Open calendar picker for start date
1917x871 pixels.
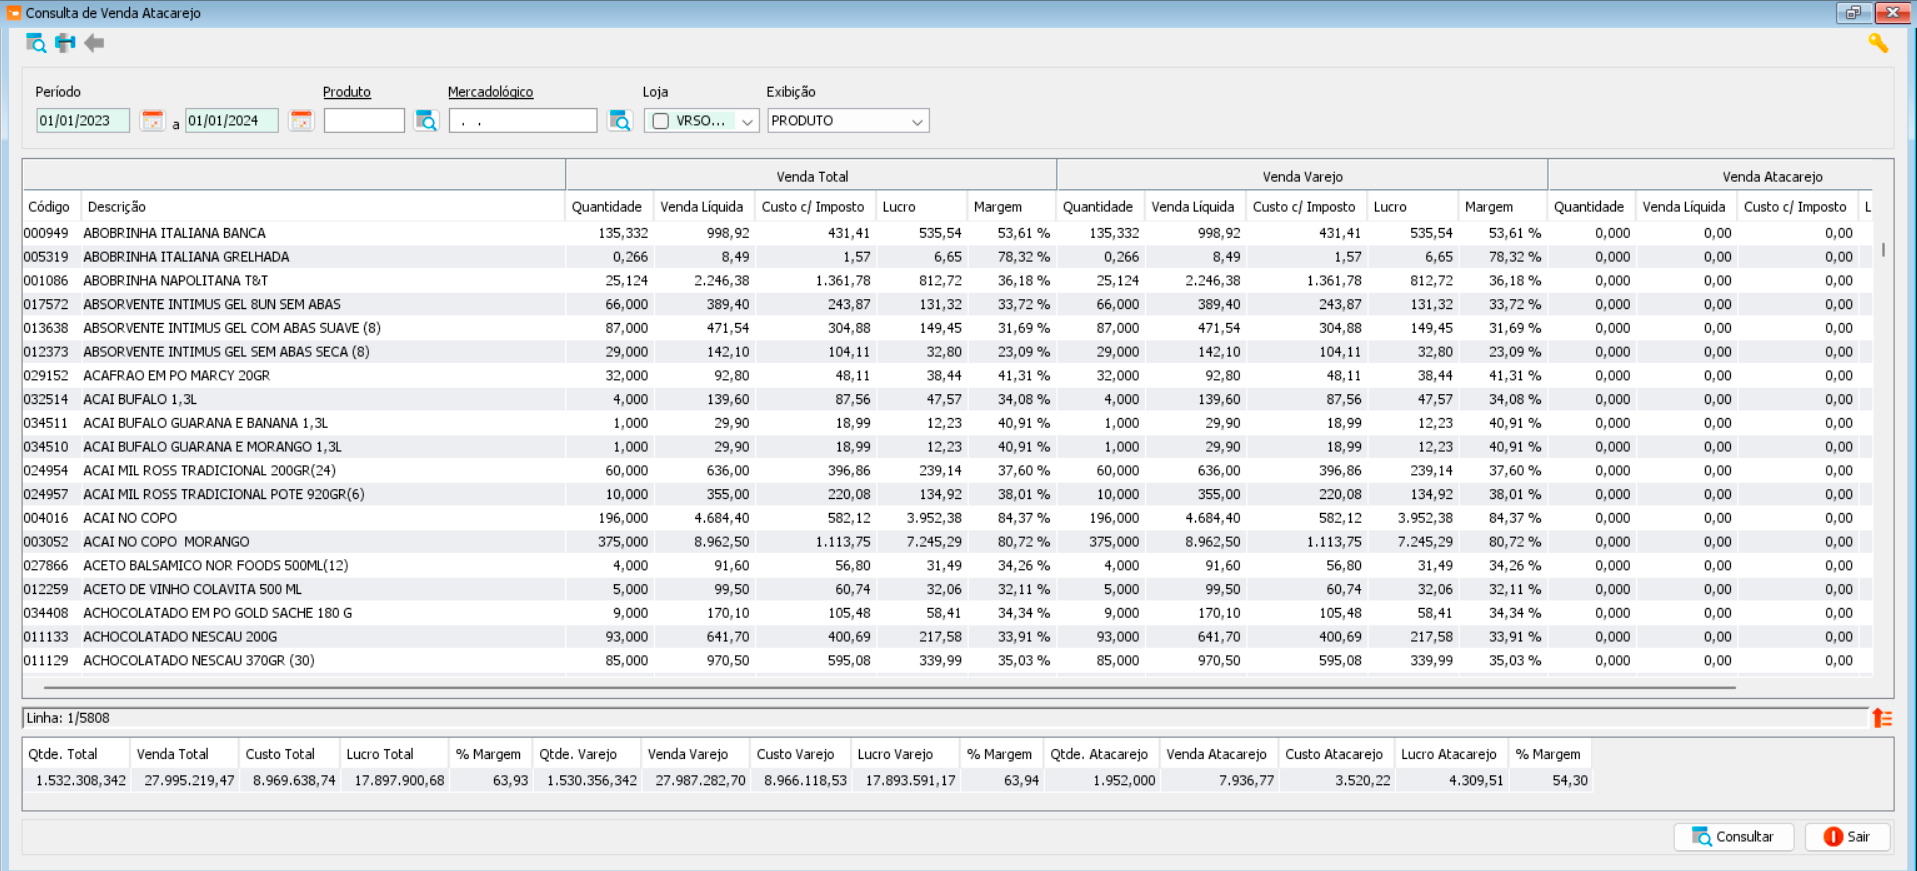tap(152, 121)
